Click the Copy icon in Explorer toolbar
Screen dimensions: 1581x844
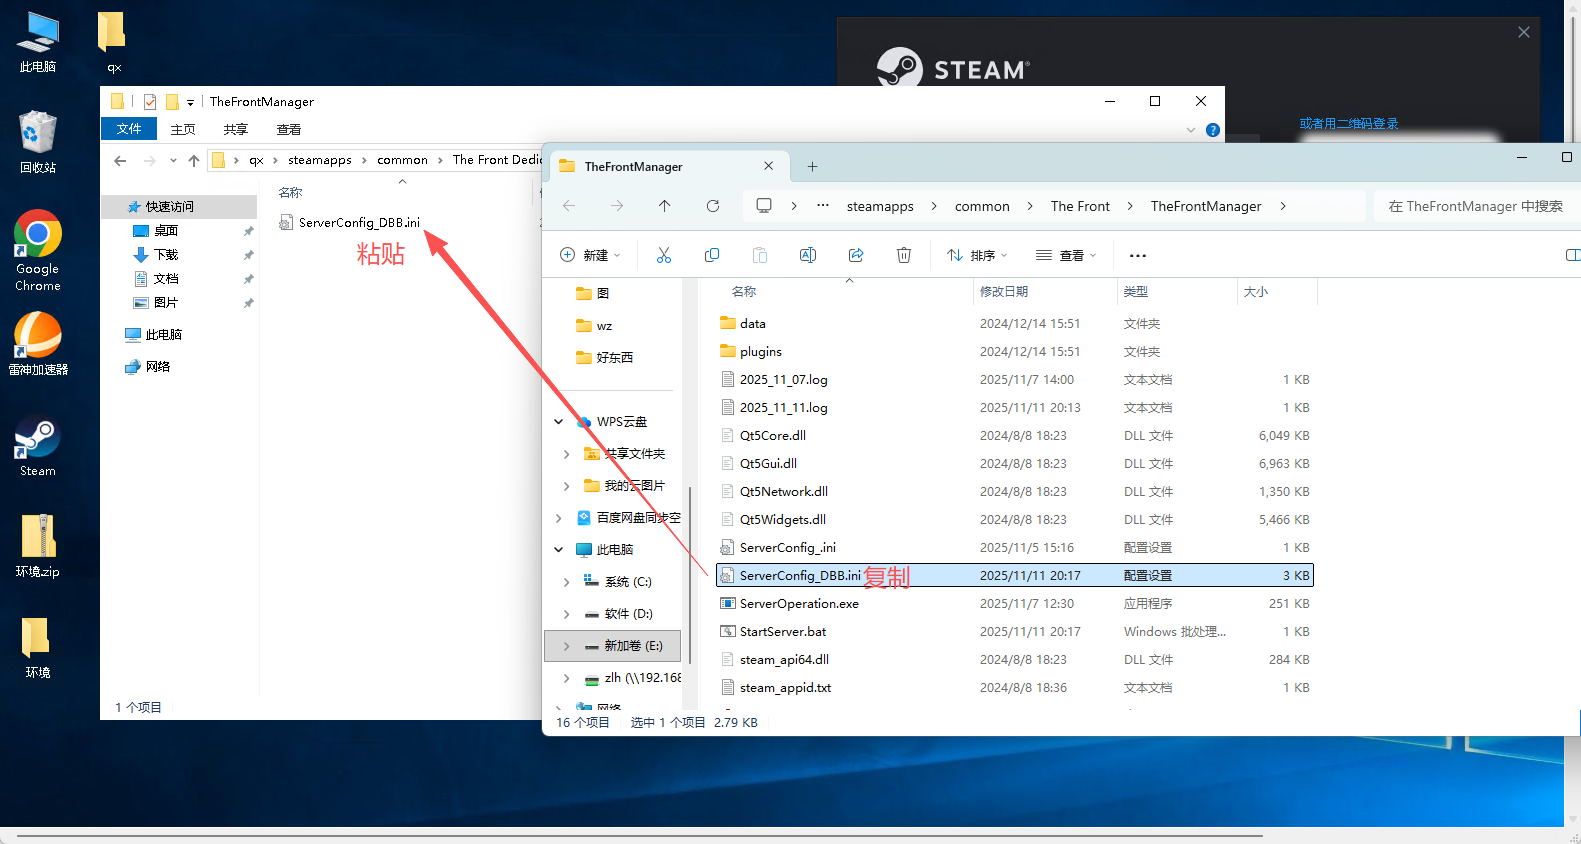[x=712, y=255]
